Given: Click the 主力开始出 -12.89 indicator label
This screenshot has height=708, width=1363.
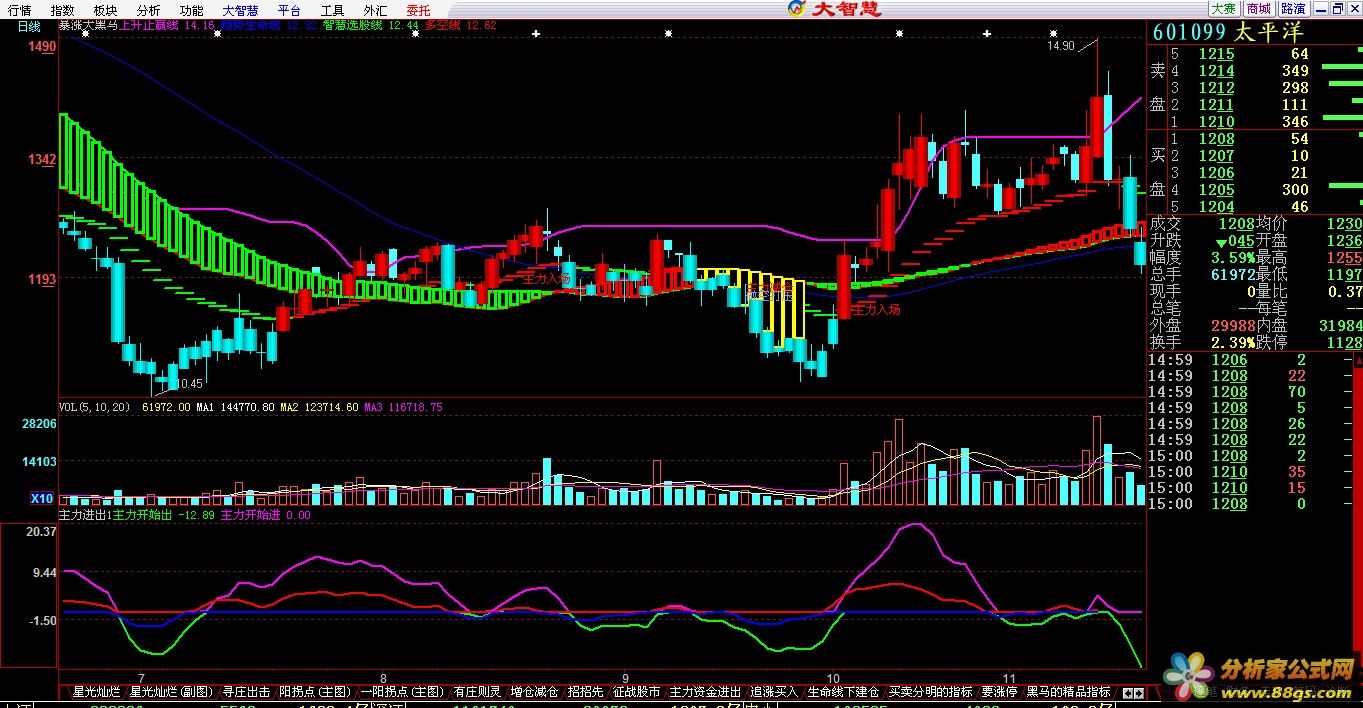Looking at the screenshot, I should tap(164, 515).
